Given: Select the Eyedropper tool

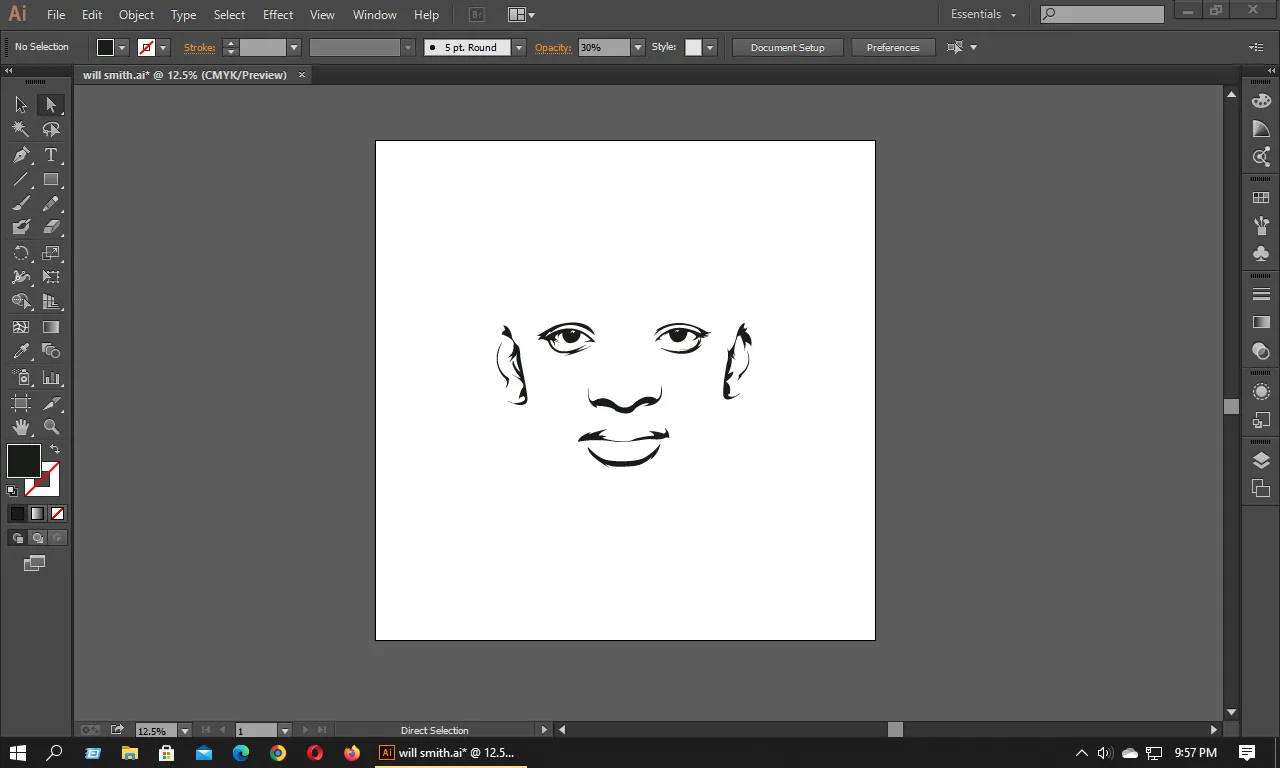Looking at the screenshot, I should click(21, 351).
